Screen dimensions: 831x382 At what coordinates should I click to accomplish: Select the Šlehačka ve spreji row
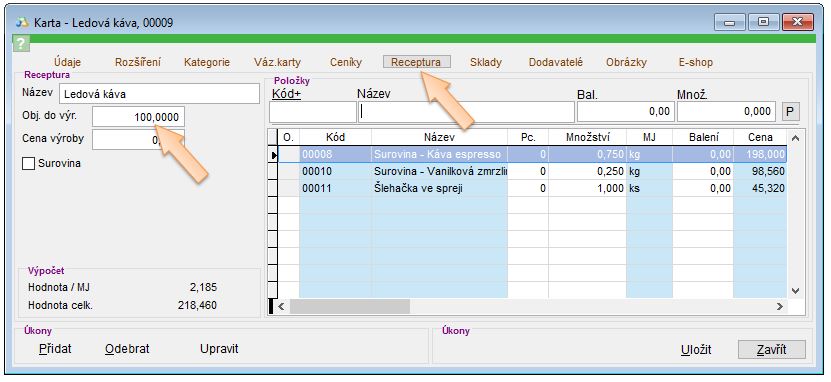[x=532, y=188]
